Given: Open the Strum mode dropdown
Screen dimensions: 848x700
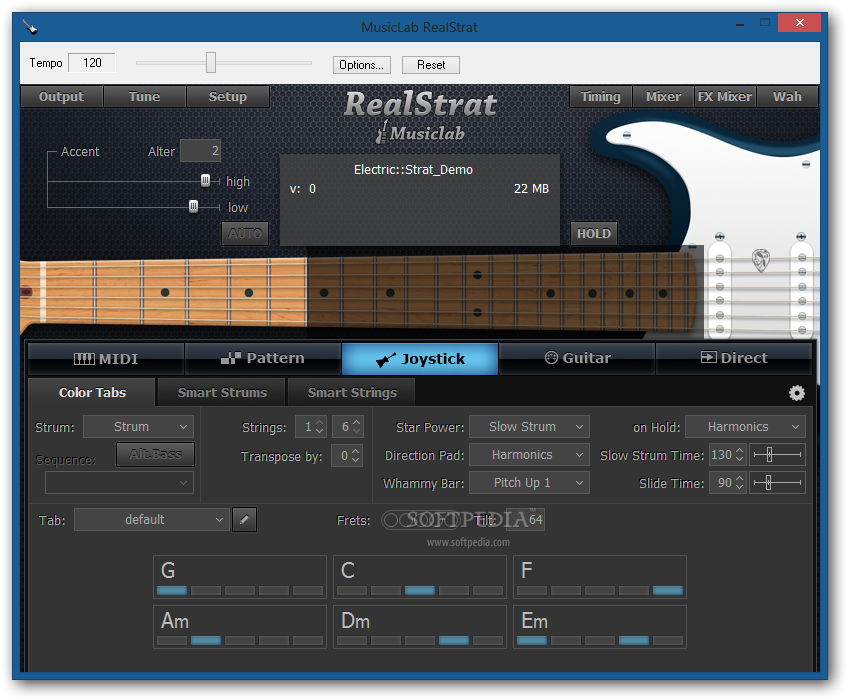Looking at the screenshot, I should coord(138,427).
